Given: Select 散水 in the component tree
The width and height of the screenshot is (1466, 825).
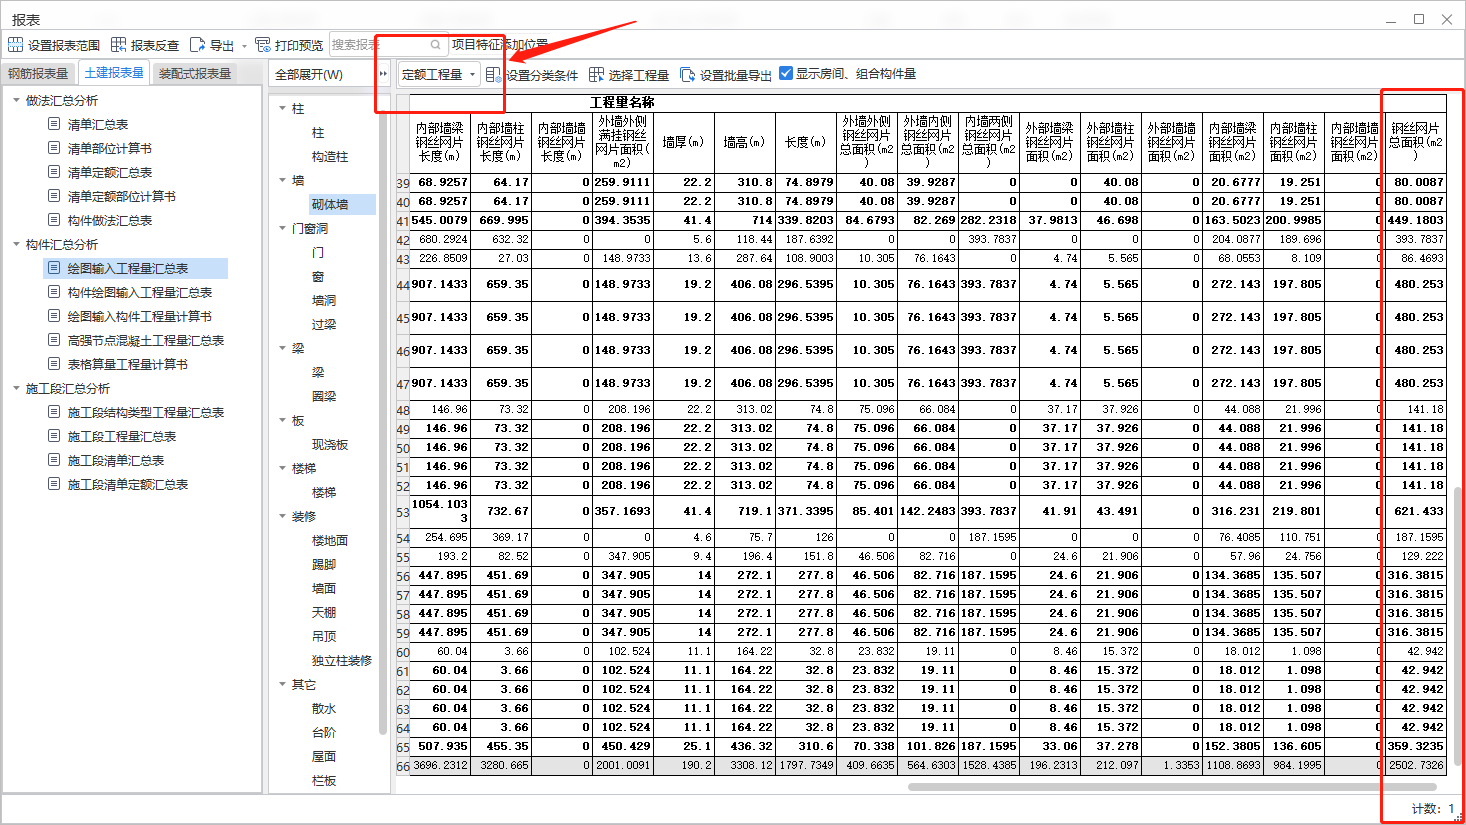Looking at the screenshot, I should pos(324,708).
